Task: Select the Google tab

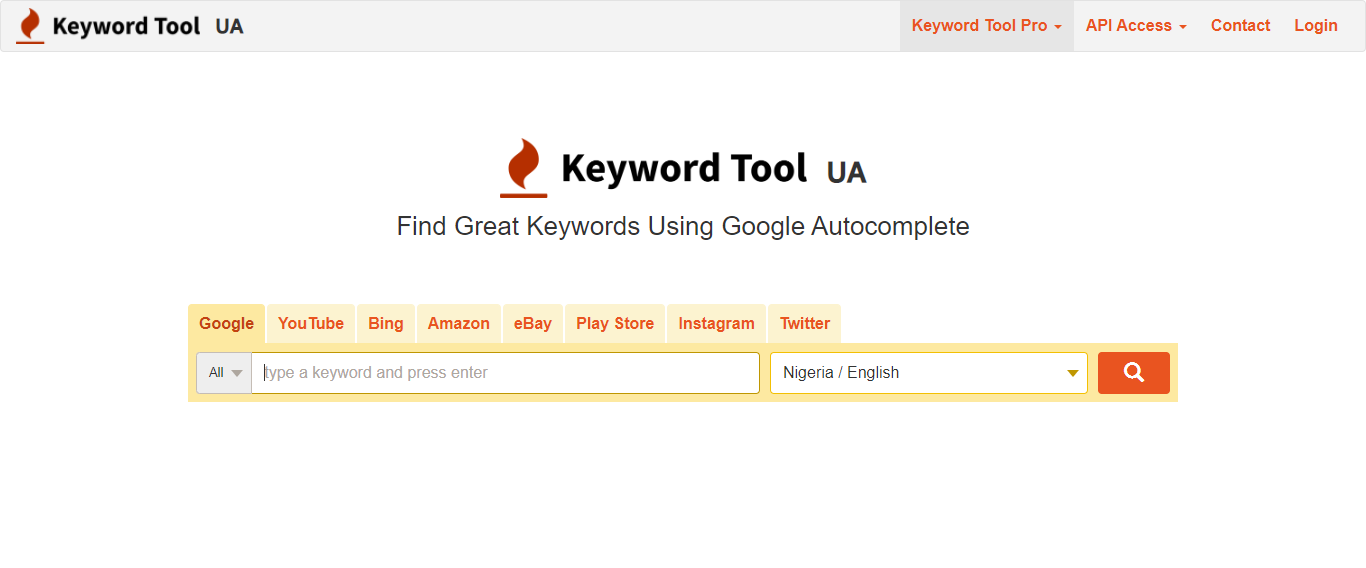Action: click(227, 324)
